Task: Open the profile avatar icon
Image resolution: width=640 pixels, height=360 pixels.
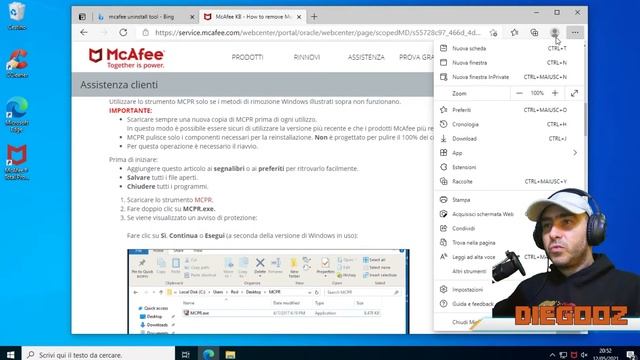Action: (554, 32)
